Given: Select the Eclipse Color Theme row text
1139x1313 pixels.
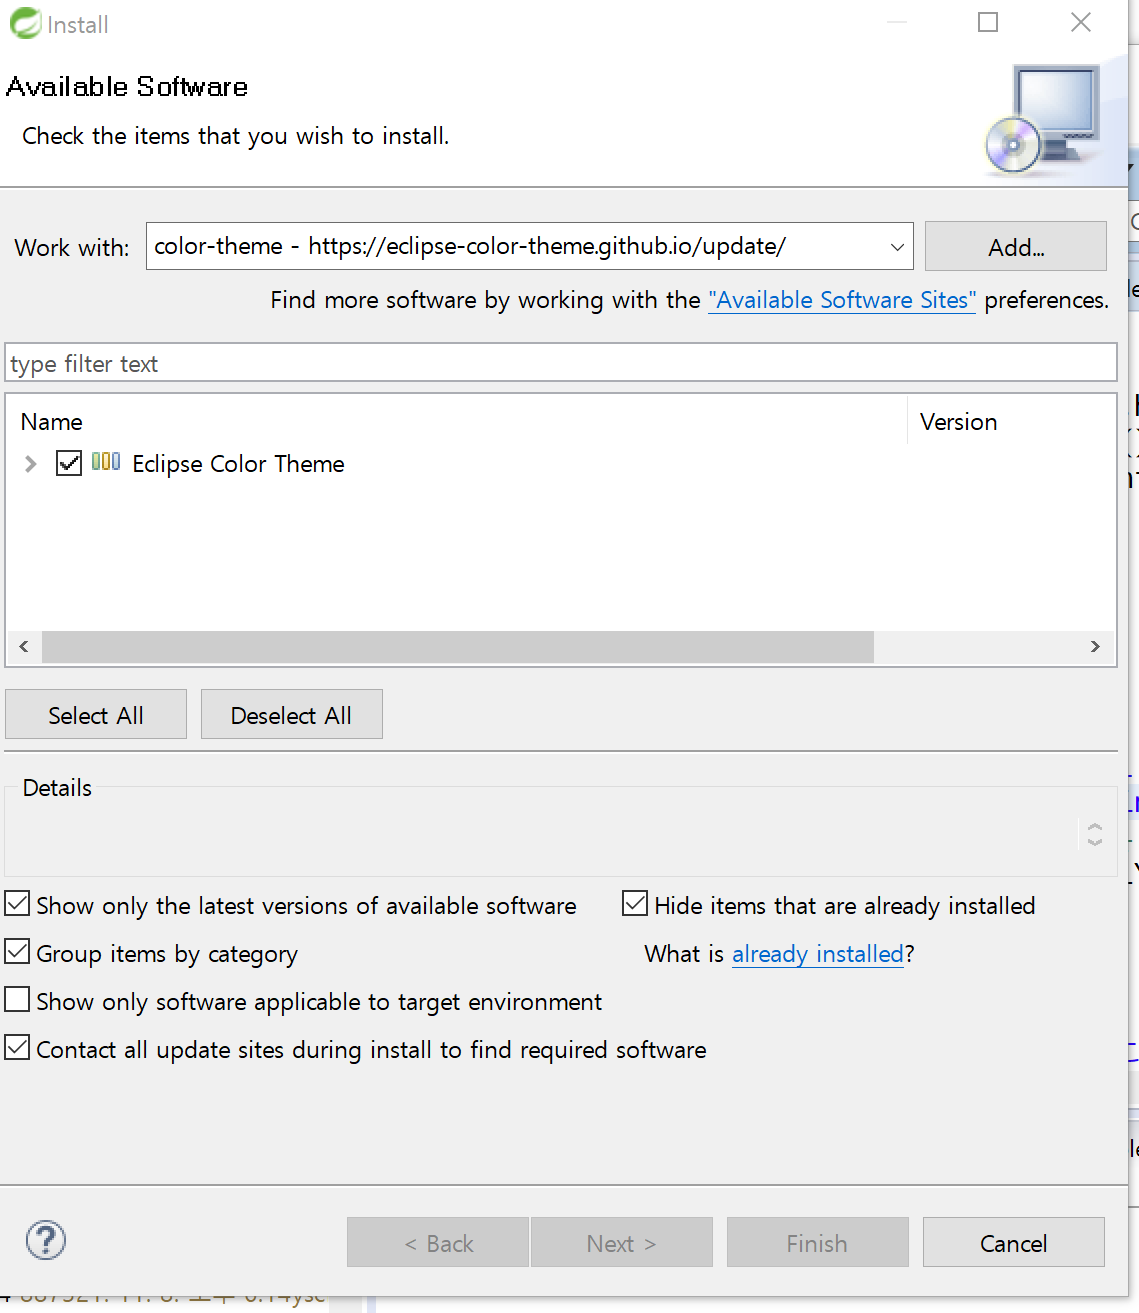Looking at the screenshot, I should click(239, 464).
